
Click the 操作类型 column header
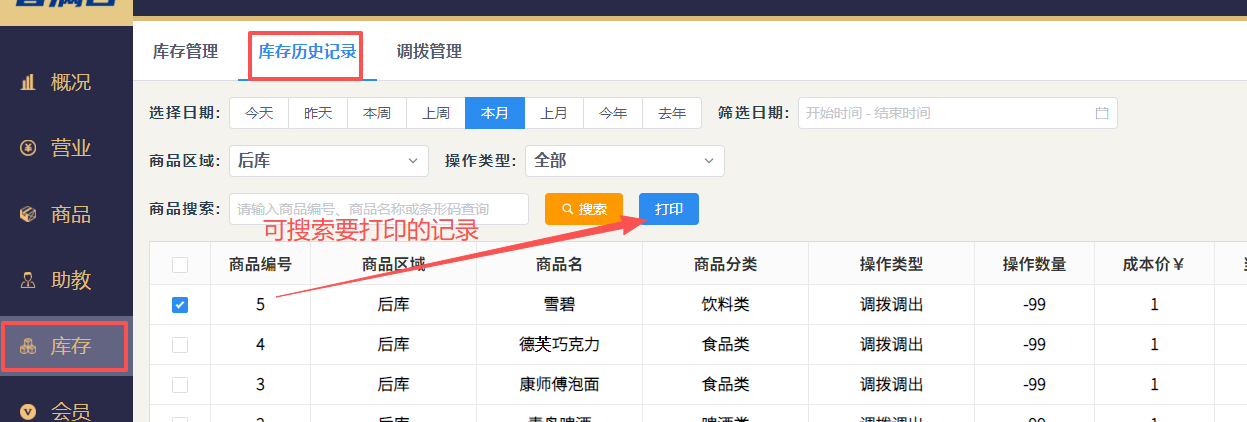(891, 265)
